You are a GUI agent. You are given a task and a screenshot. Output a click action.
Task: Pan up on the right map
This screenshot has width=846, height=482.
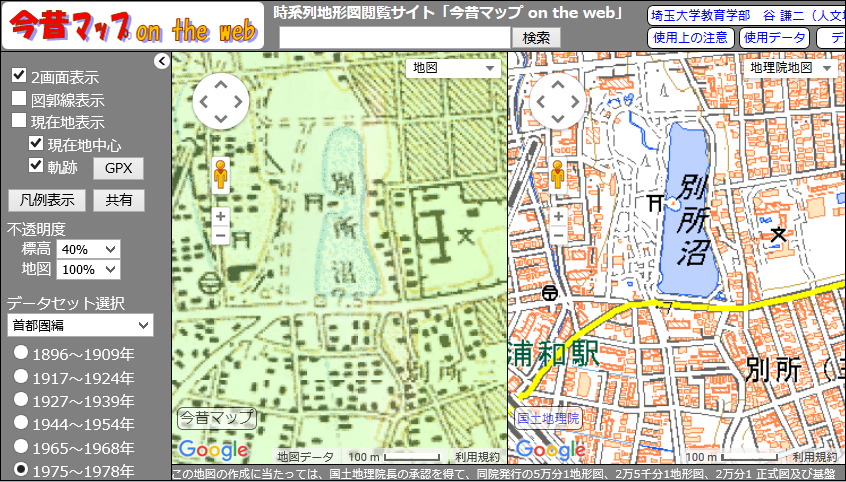click(x=558, y=84)
